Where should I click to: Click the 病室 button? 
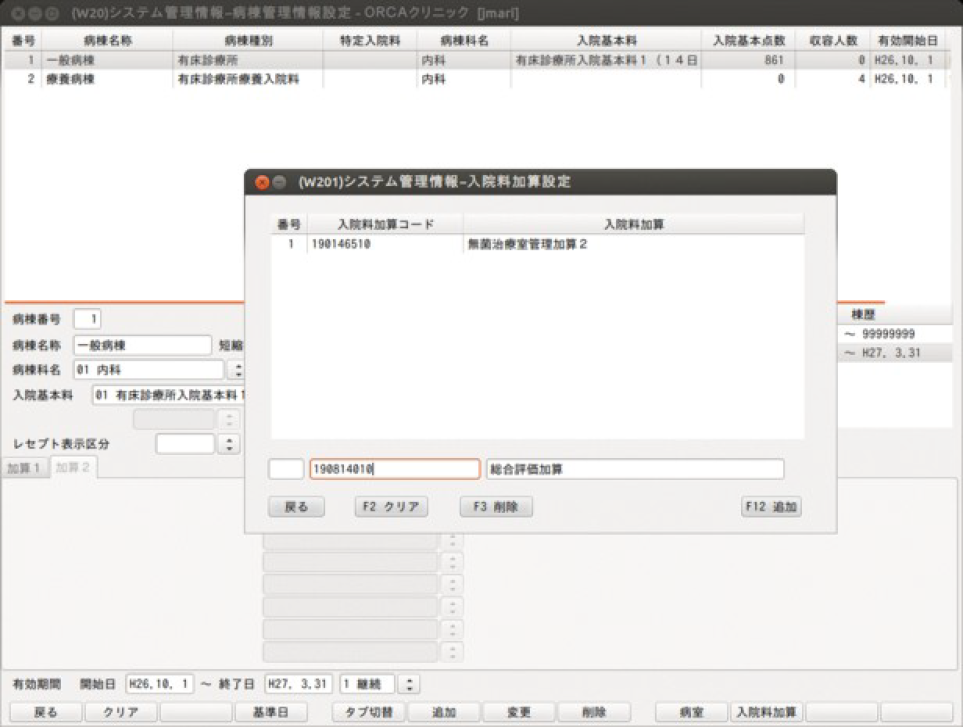691,713
